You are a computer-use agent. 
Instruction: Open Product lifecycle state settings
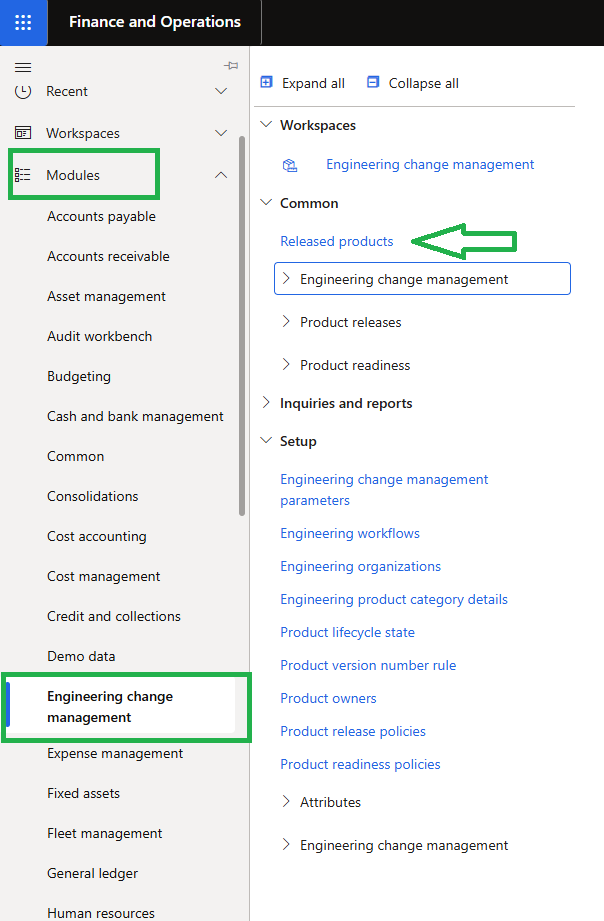click(x=347, y=632)
